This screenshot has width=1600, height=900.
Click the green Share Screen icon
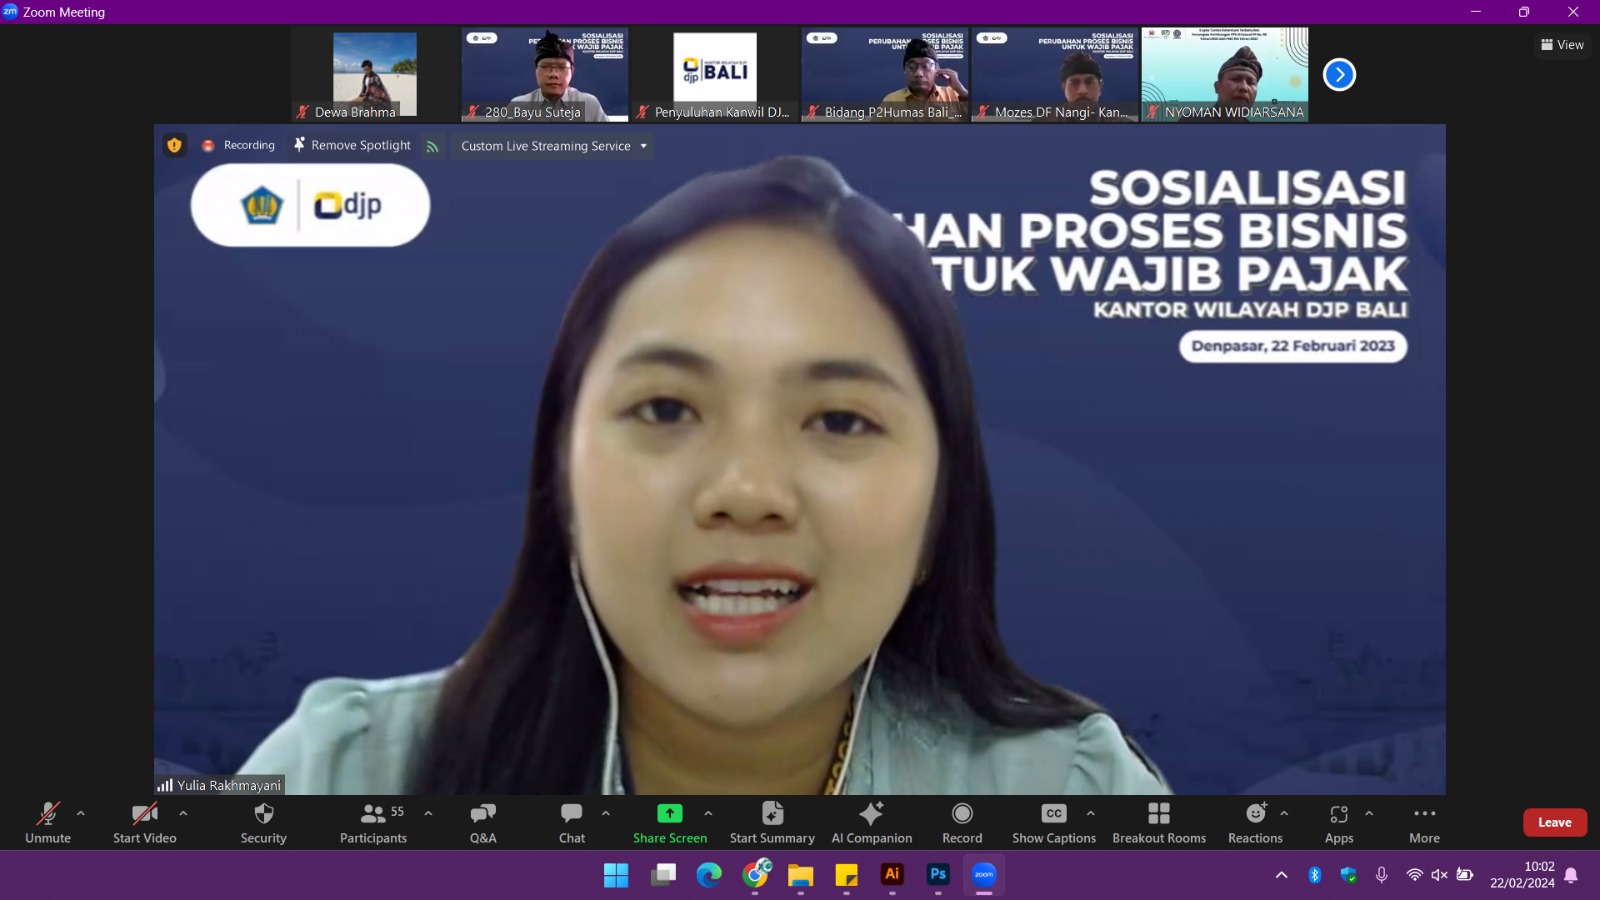(669, 813)
